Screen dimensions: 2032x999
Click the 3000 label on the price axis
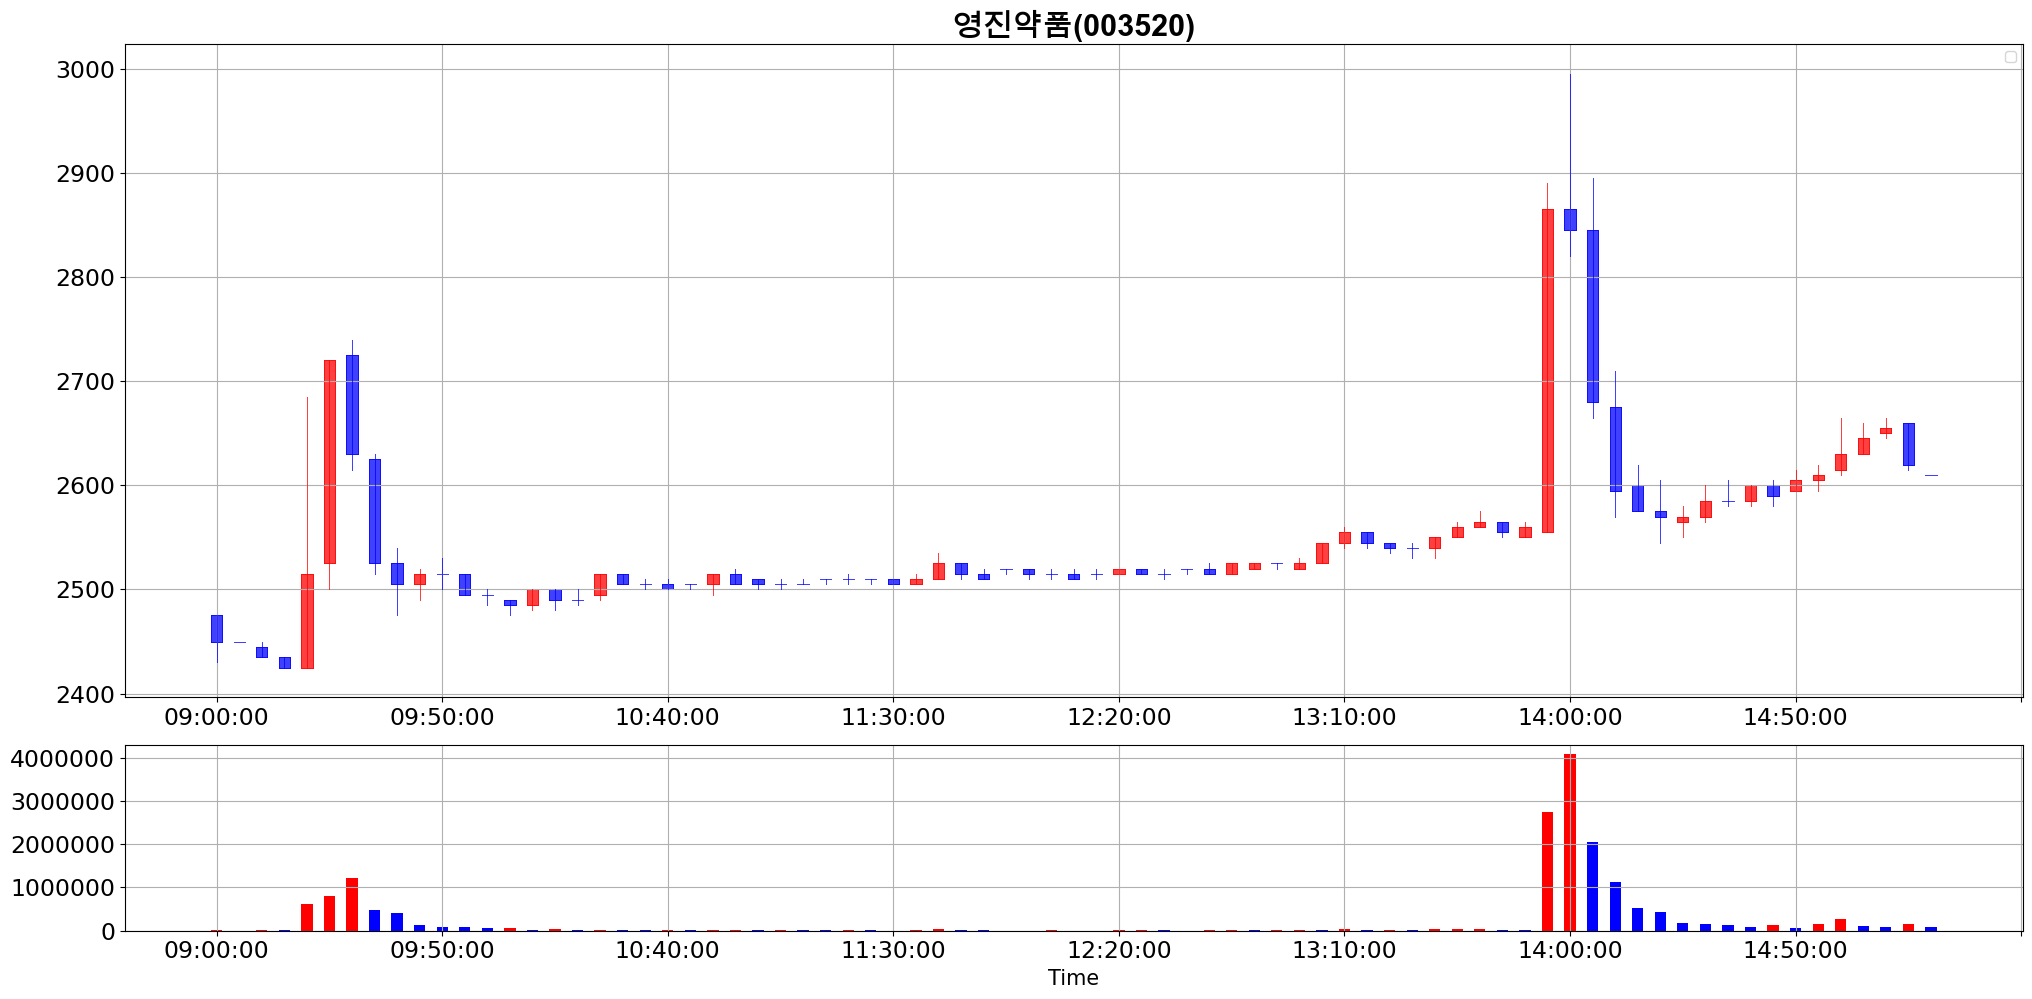click(x=85, y=70)
